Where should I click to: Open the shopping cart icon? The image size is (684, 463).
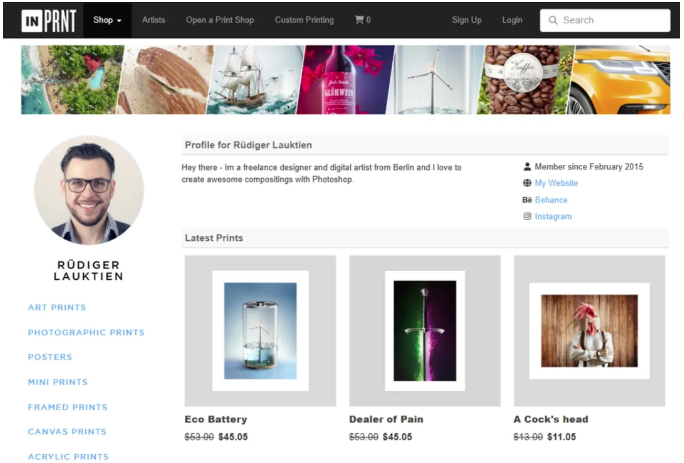tap(362, 20)
